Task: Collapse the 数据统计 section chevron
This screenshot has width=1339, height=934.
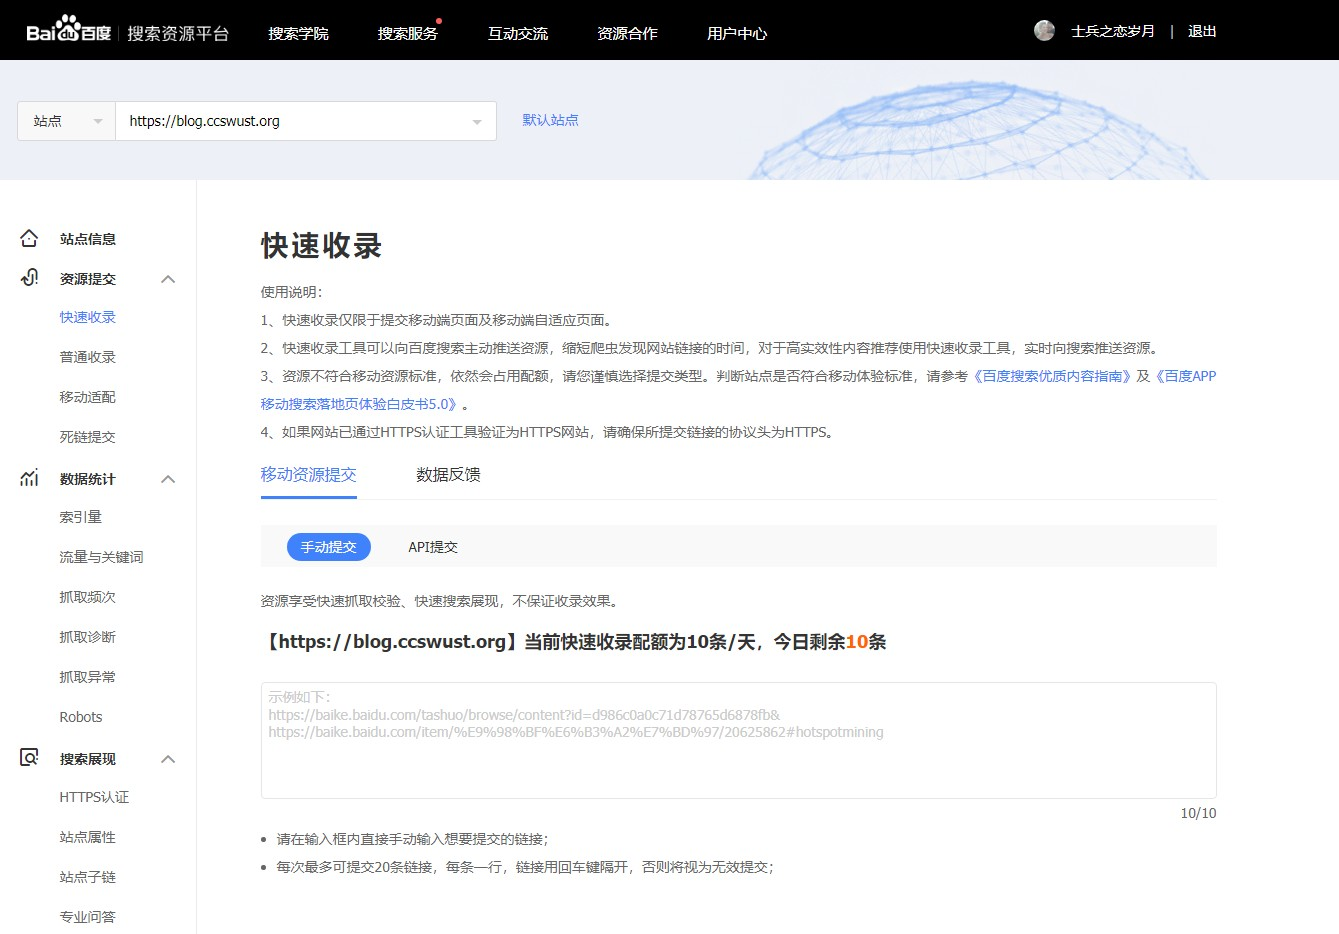Action: [168, 479]
